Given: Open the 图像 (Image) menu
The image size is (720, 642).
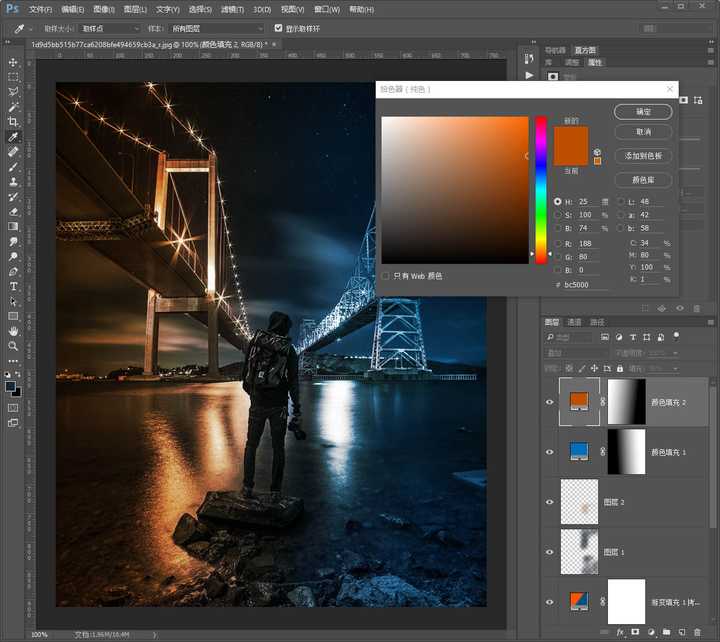Looking at the screenshot, I should pyautogui.click(x=104, y=9).
